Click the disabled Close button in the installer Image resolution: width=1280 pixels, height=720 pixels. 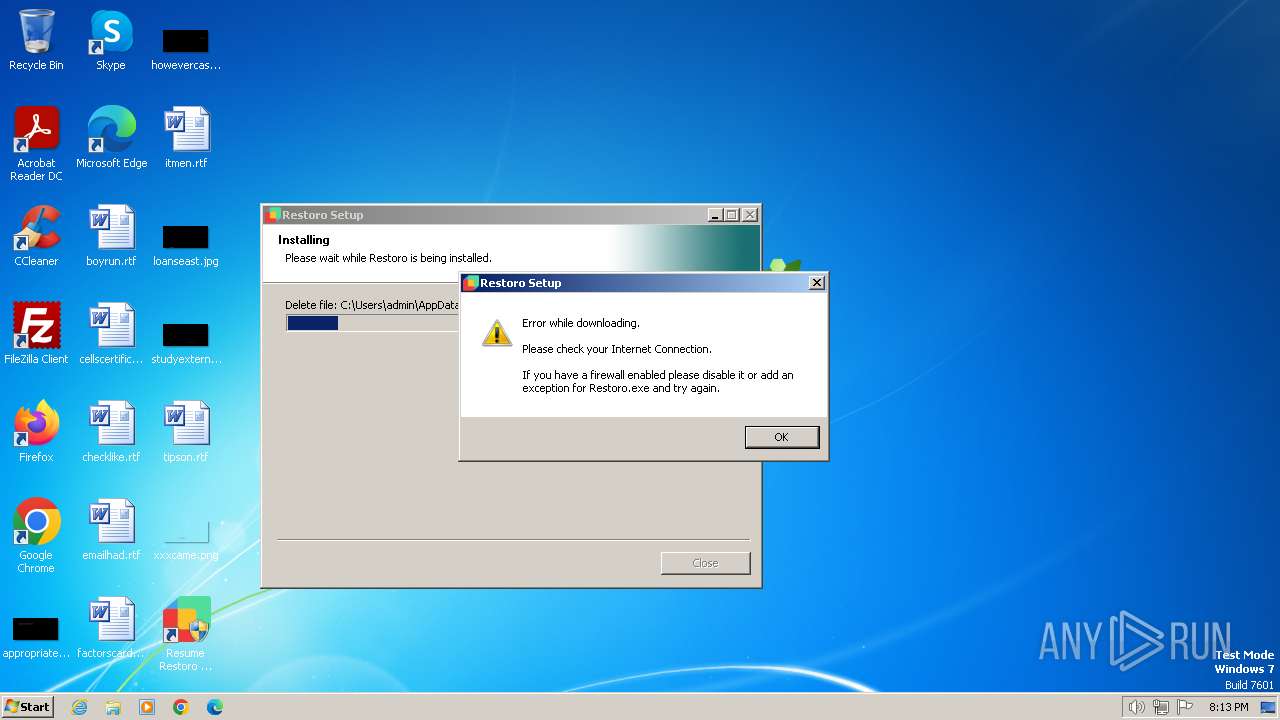pyautogui.click(x=705, y=563)
